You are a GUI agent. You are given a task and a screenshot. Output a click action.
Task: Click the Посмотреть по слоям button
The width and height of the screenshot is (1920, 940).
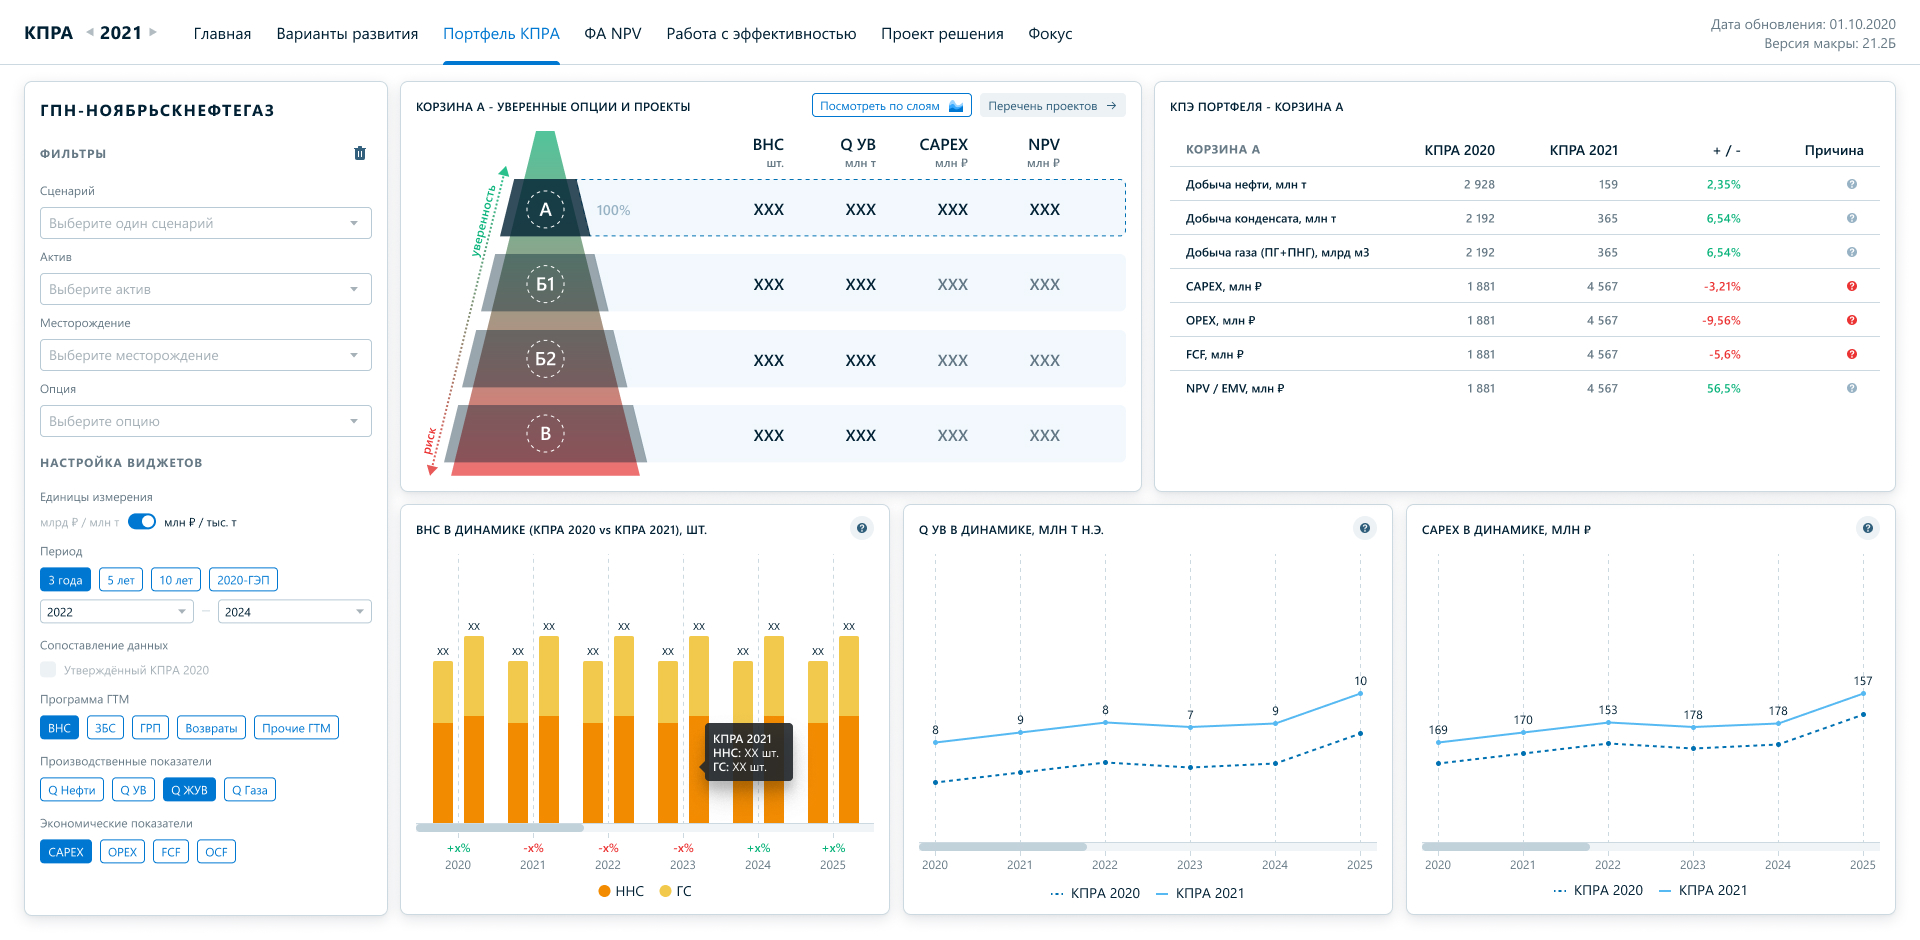[x=891, y=106]
